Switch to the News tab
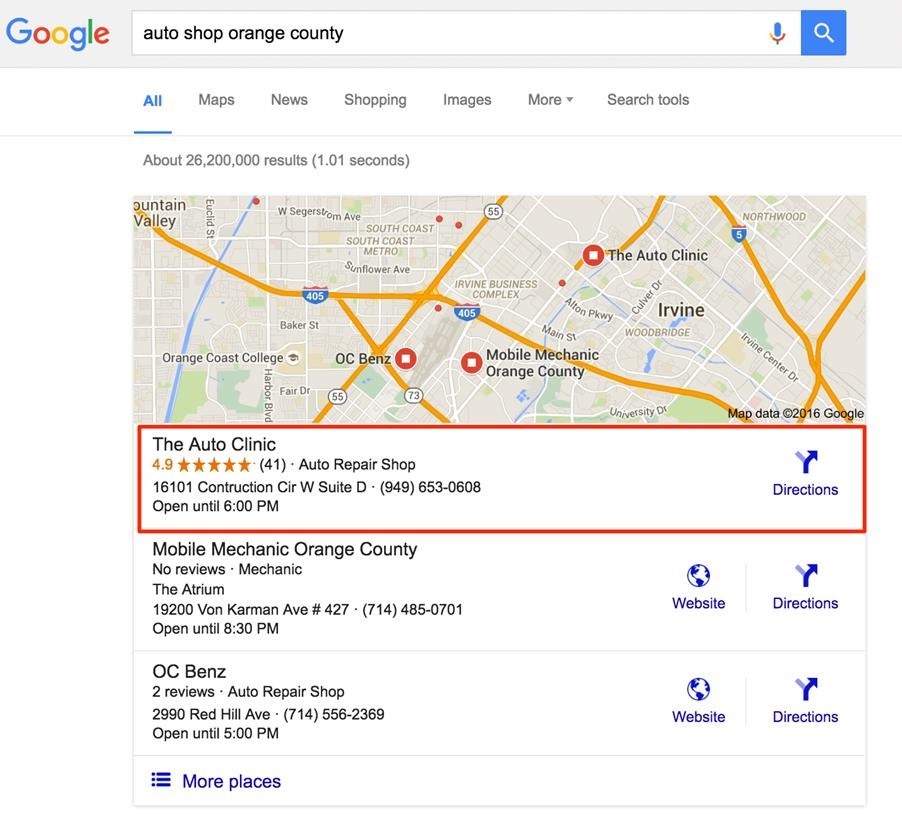The width and height of the screenshot is (902, 823). pos(289,100)
